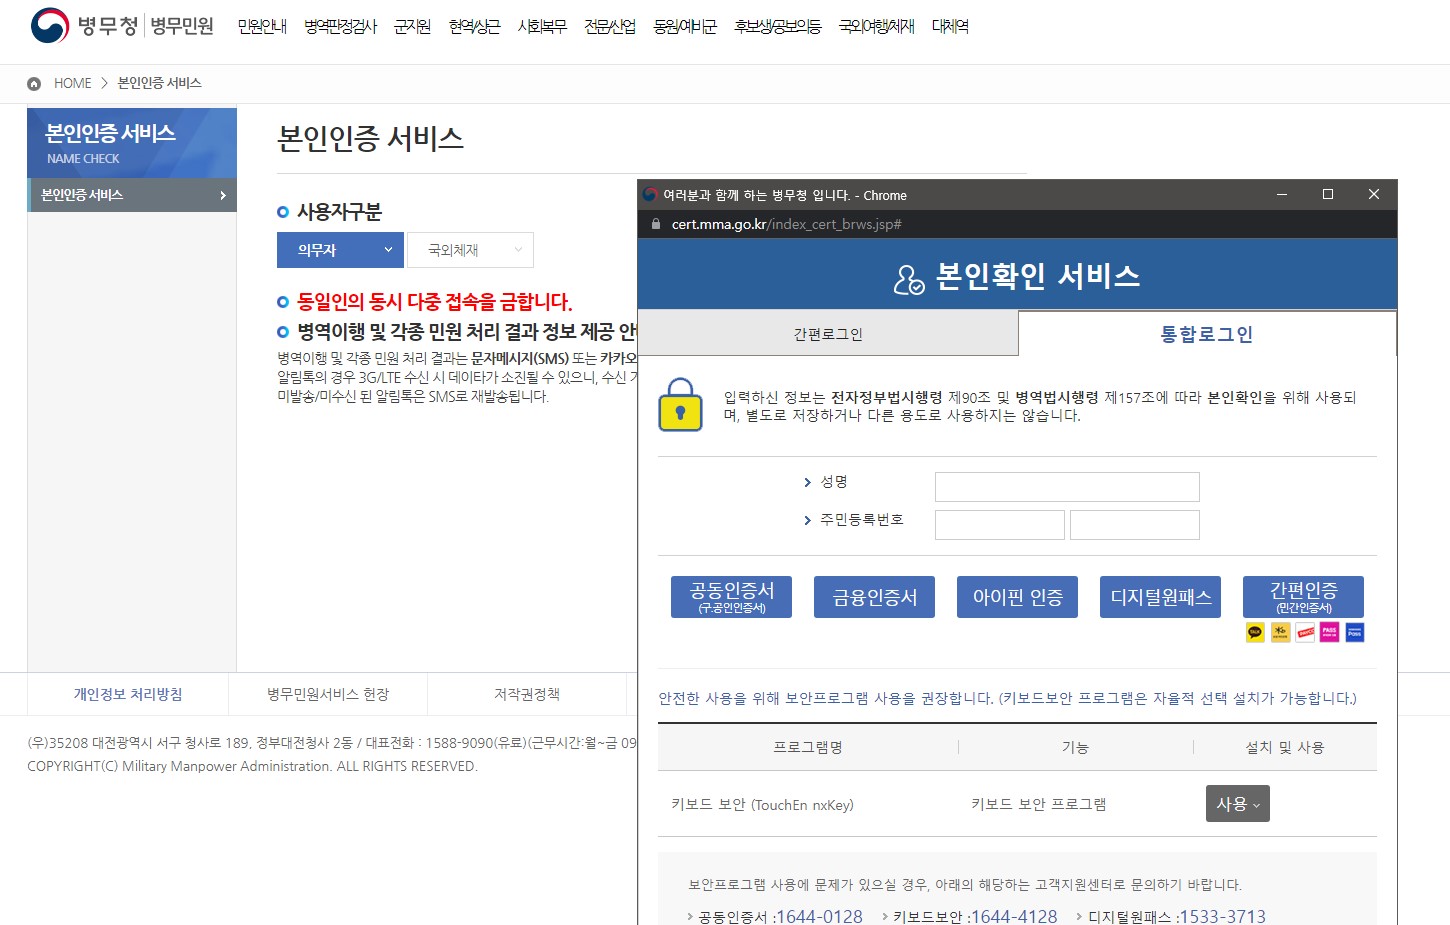
Task: Click the PAYCO certificate icon
Action: point(1305,632)
